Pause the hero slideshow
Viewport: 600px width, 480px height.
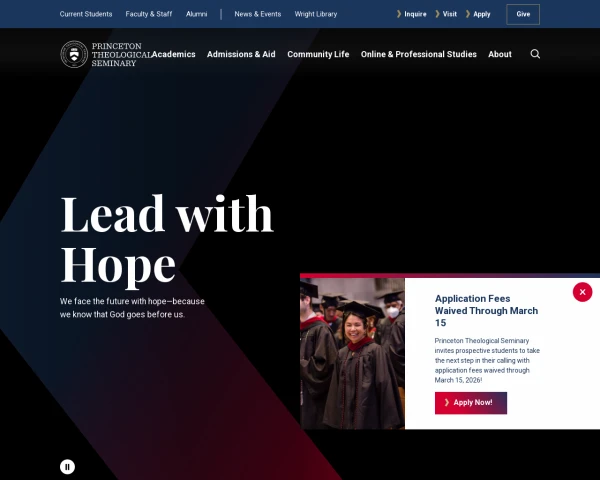pos(67,467)
